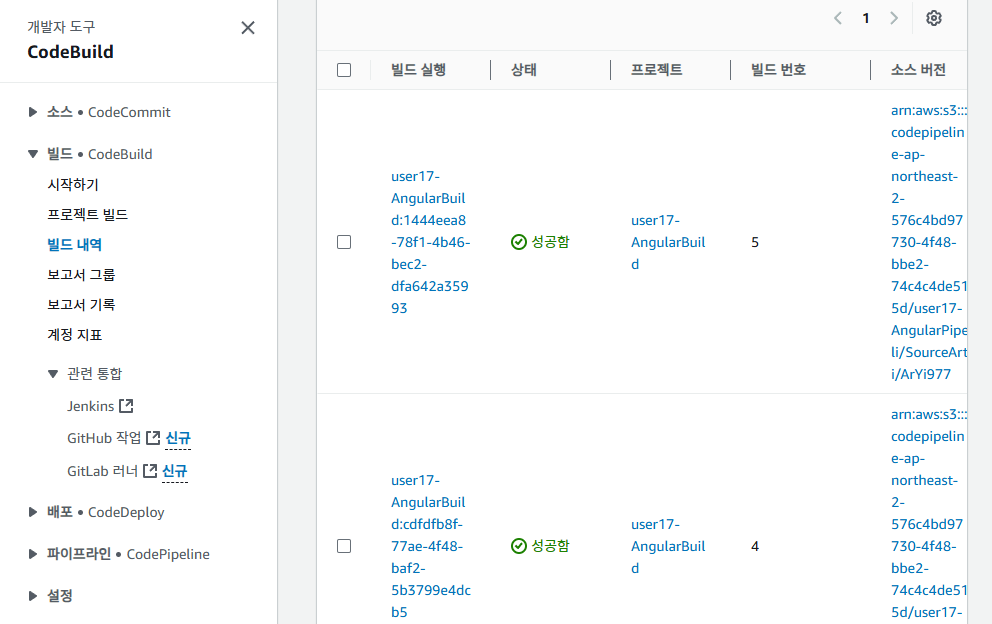Open GitHub 작업 external link icon
The width and height of the screenshot is (992, 624).
coord(153,438)
